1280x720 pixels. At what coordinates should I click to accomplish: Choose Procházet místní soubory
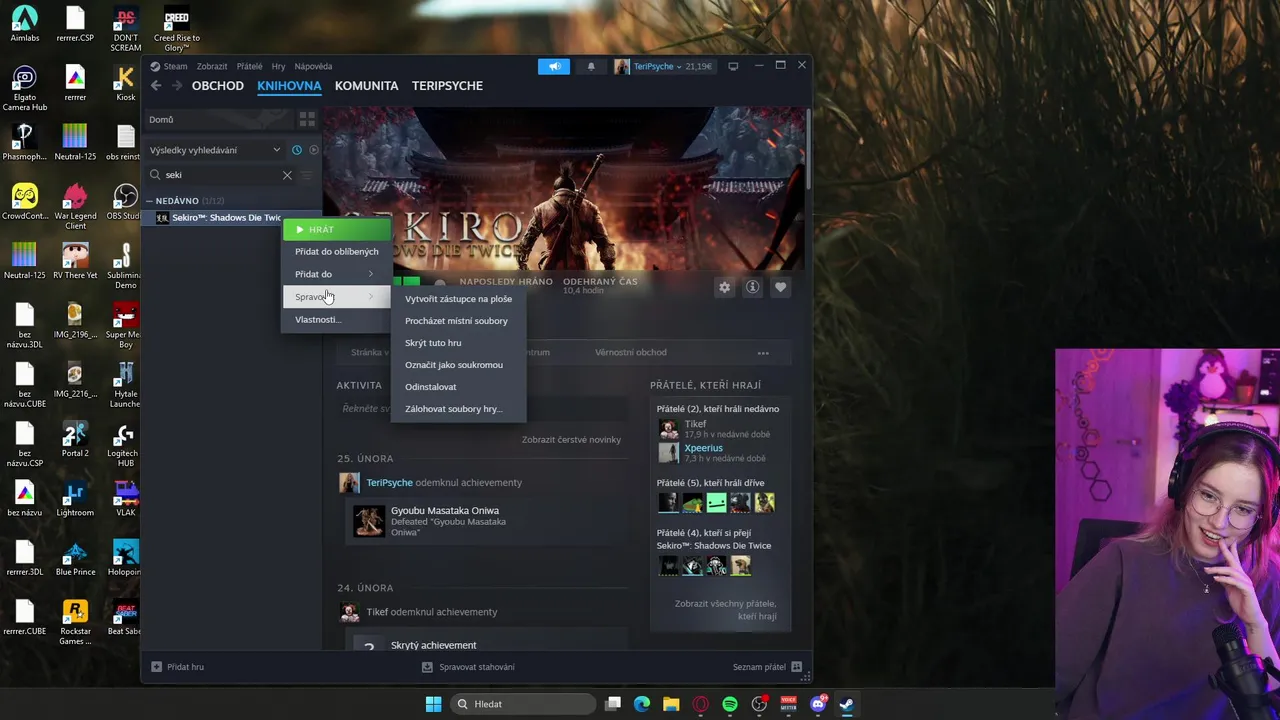point(458,321)
